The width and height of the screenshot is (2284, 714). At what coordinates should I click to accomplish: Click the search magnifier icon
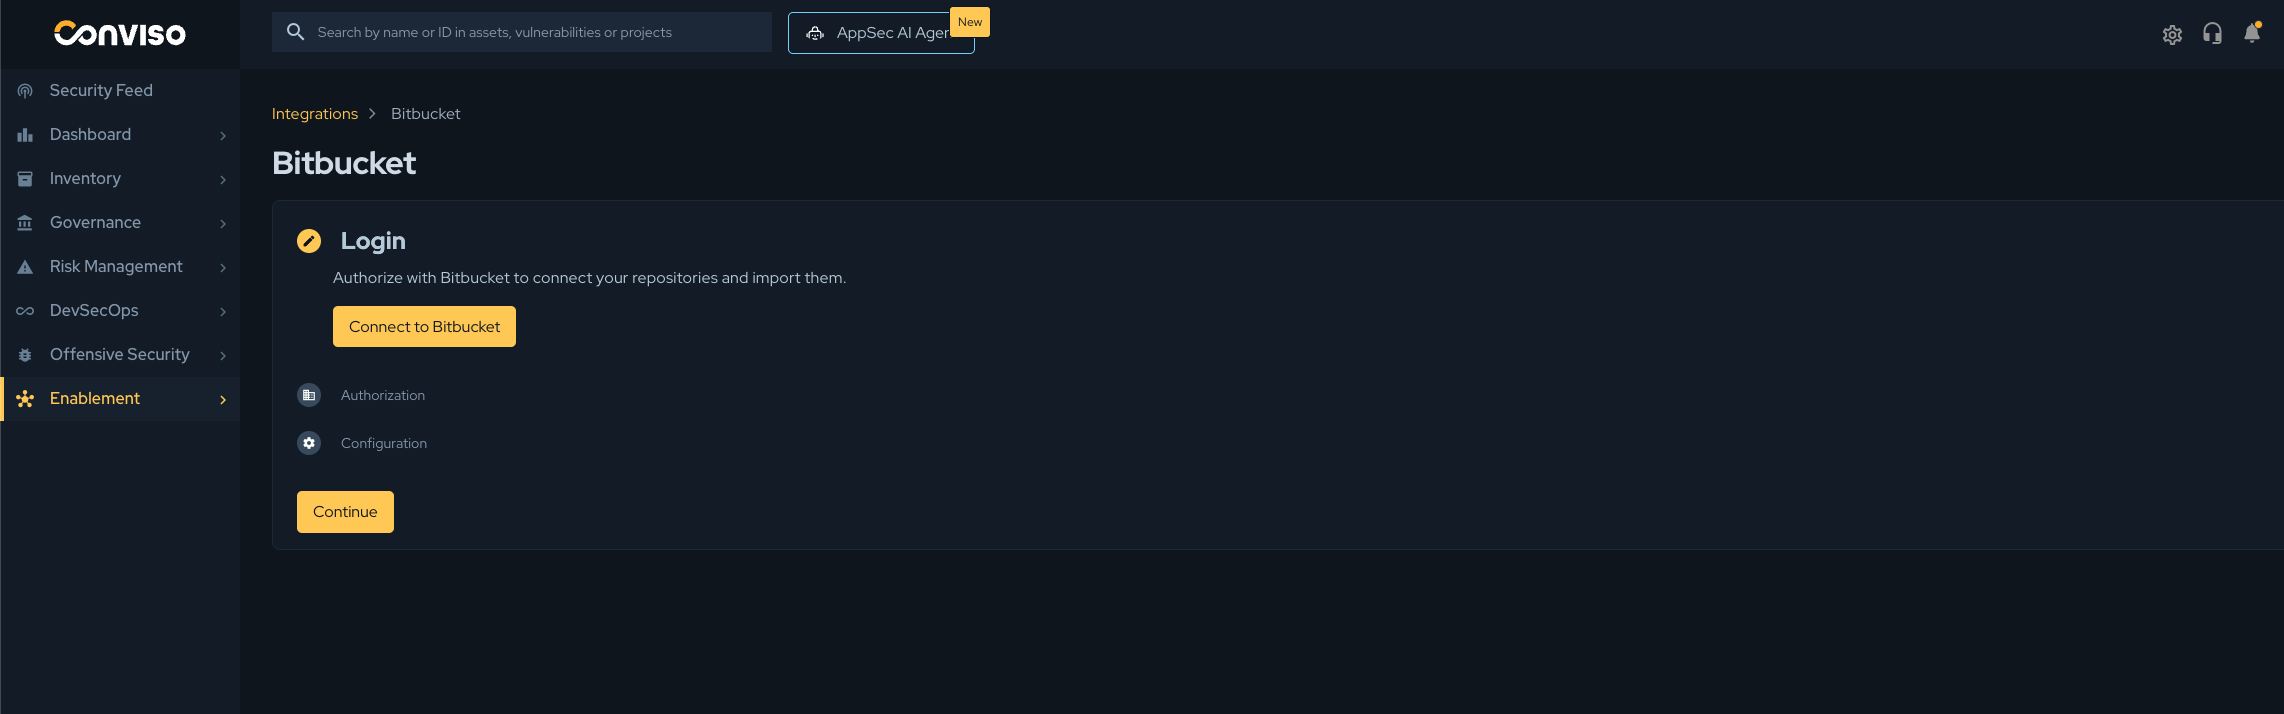tap(295, 32)
